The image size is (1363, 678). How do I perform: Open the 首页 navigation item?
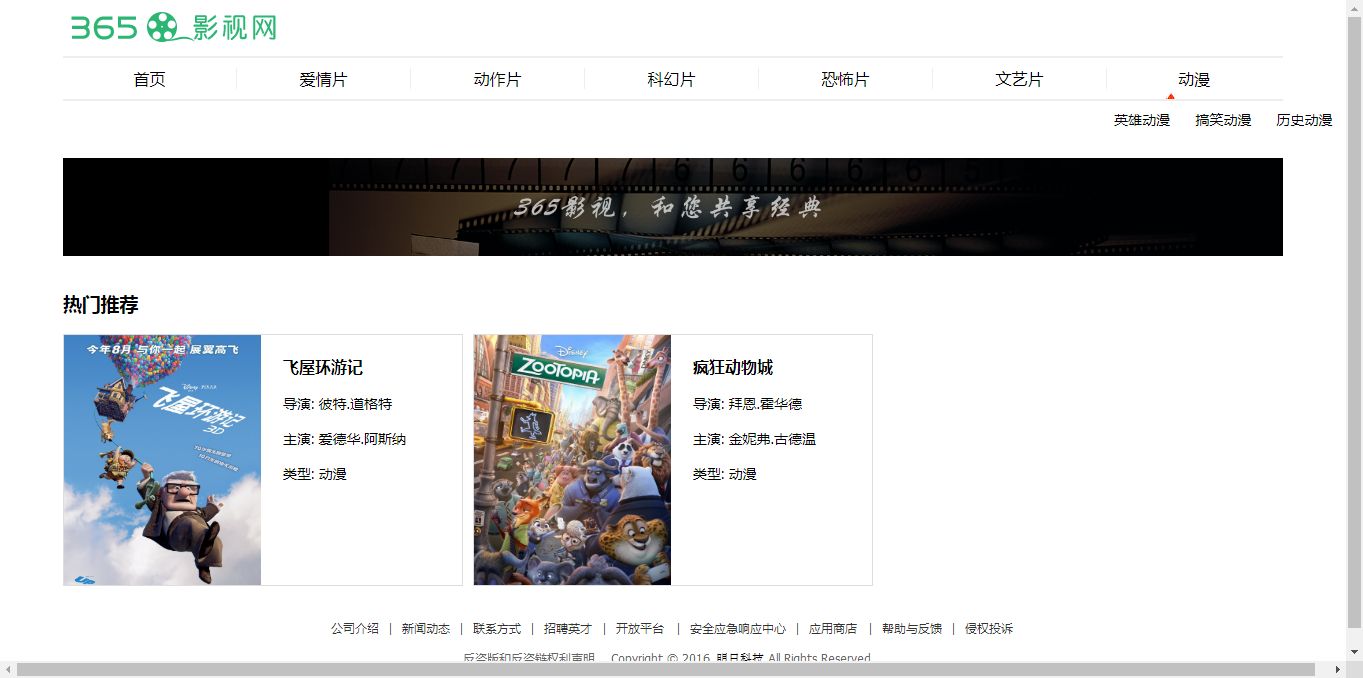coord(149,79)
